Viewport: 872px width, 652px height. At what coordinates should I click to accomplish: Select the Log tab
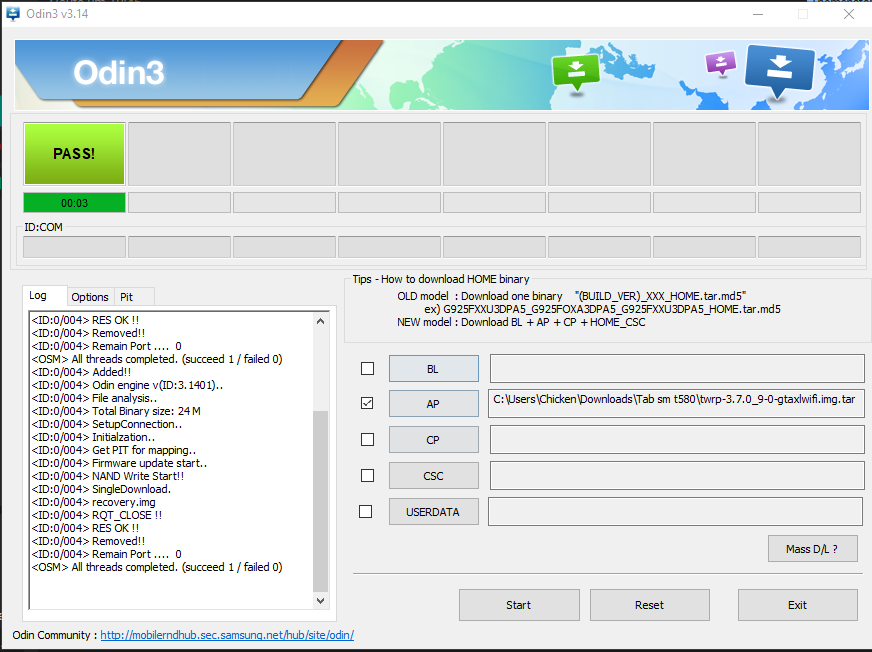[x=38, y=296]
